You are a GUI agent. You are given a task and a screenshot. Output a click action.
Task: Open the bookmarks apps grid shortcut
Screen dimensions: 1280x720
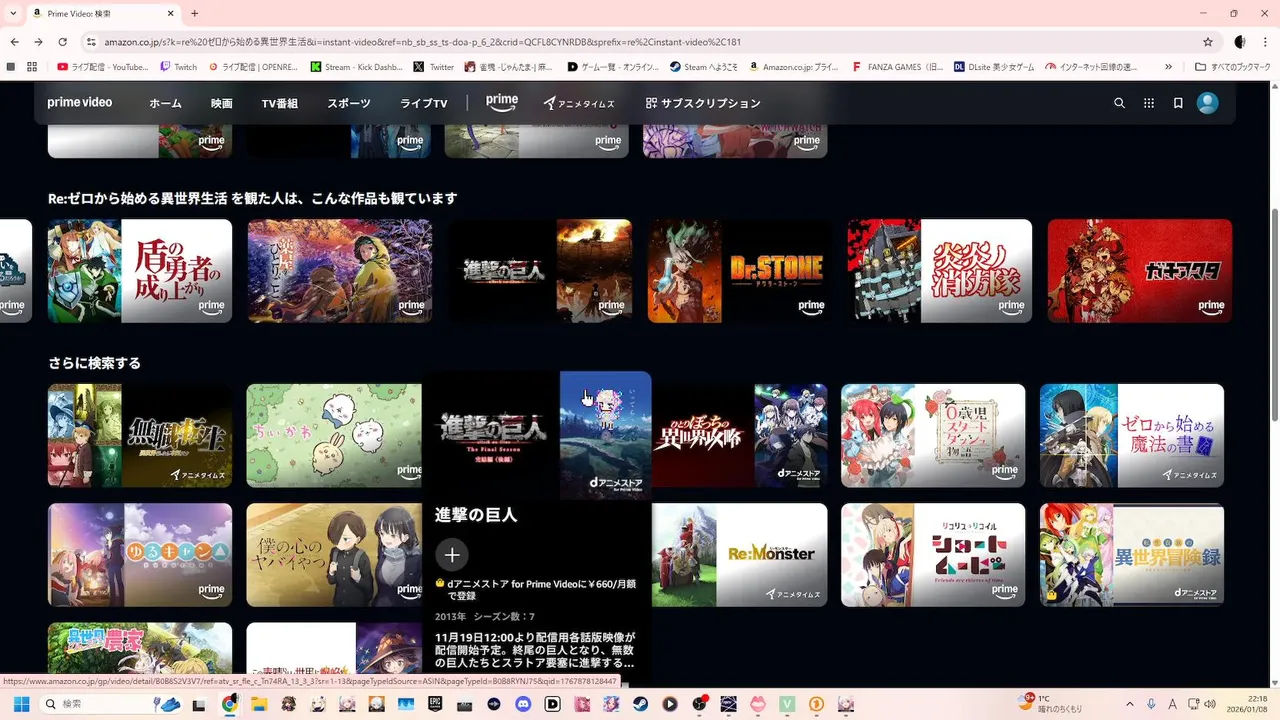[x=32, y=67]
